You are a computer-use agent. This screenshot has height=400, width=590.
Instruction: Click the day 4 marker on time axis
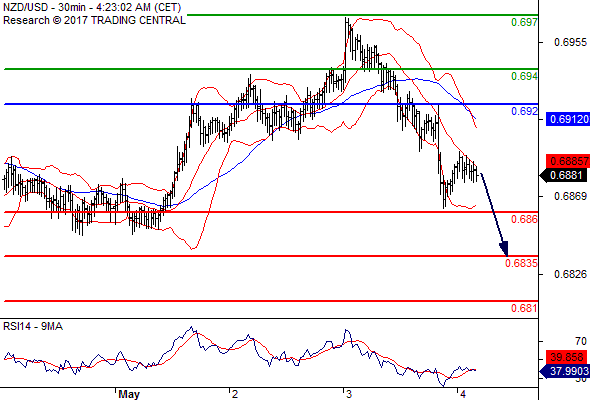(462, 394)
